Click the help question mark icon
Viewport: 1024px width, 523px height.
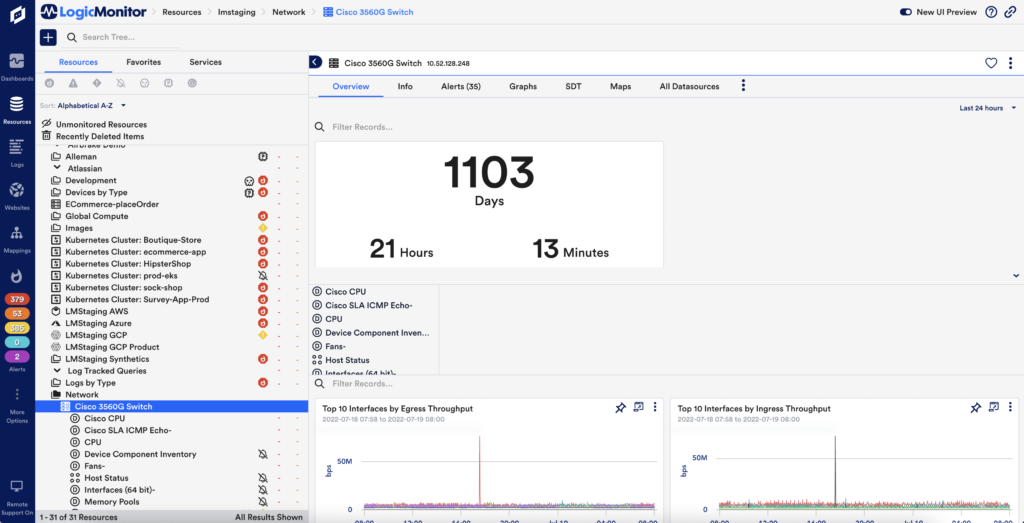click(991, 12)
